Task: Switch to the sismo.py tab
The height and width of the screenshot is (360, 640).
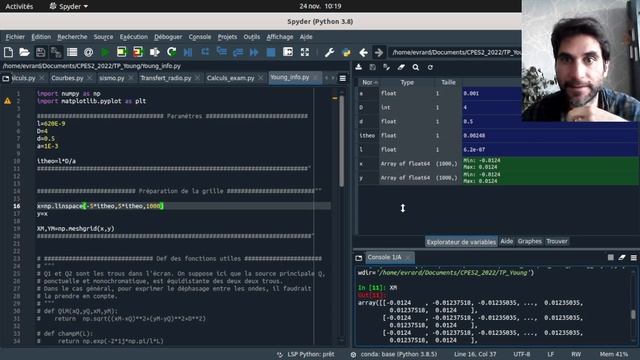Action: pyautogui.click(x=111, y=78)
